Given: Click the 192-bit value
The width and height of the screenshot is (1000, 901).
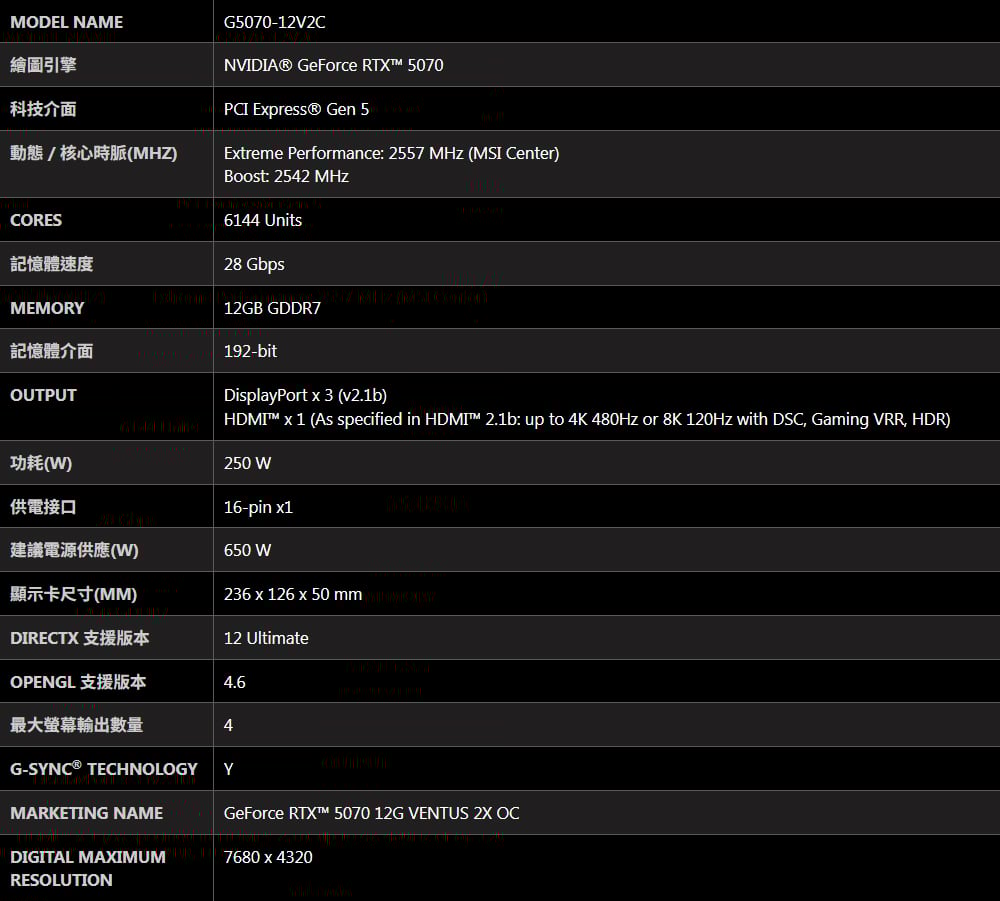Looking at the screenshot, I should (x=251, y=351).
